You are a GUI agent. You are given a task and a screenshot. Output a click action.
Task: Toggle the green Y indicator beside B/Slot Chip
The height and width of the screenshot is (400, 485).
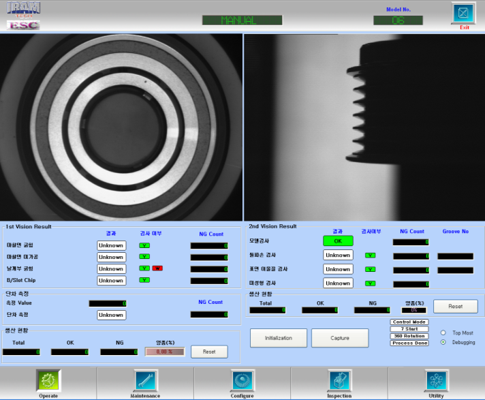click(x=144, y=280)
